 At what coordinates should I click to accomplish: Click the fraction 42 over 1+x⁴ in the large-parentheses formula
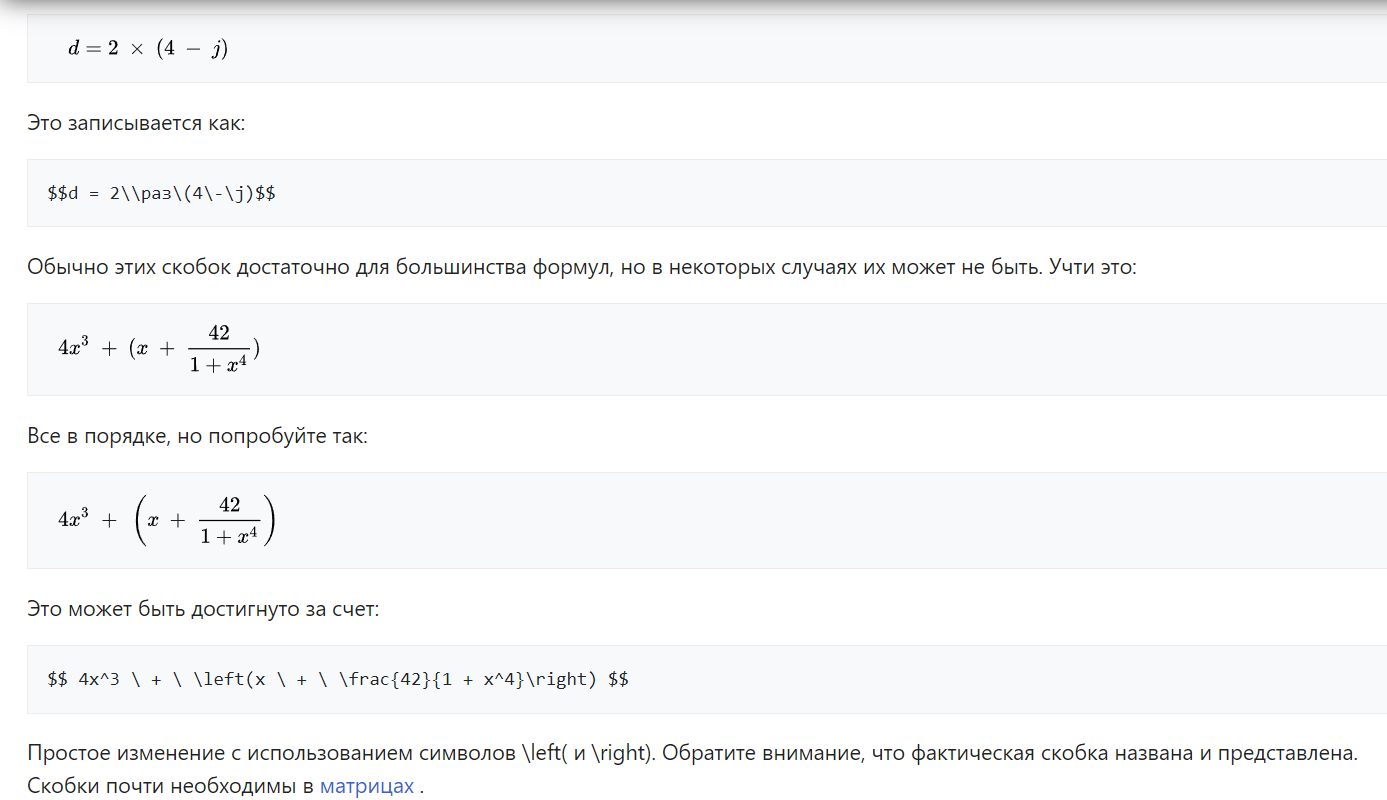pos(229,520)
